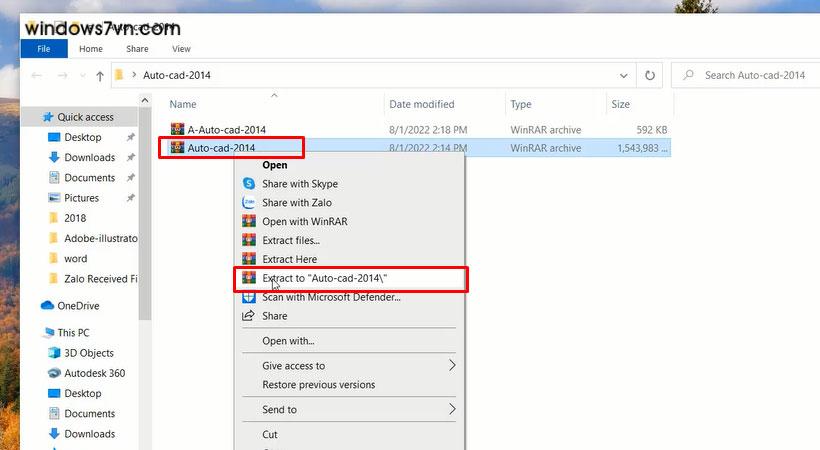820x450 pixels.
Task: Click the Share arrow icon in menu
Action: (249, 316)
